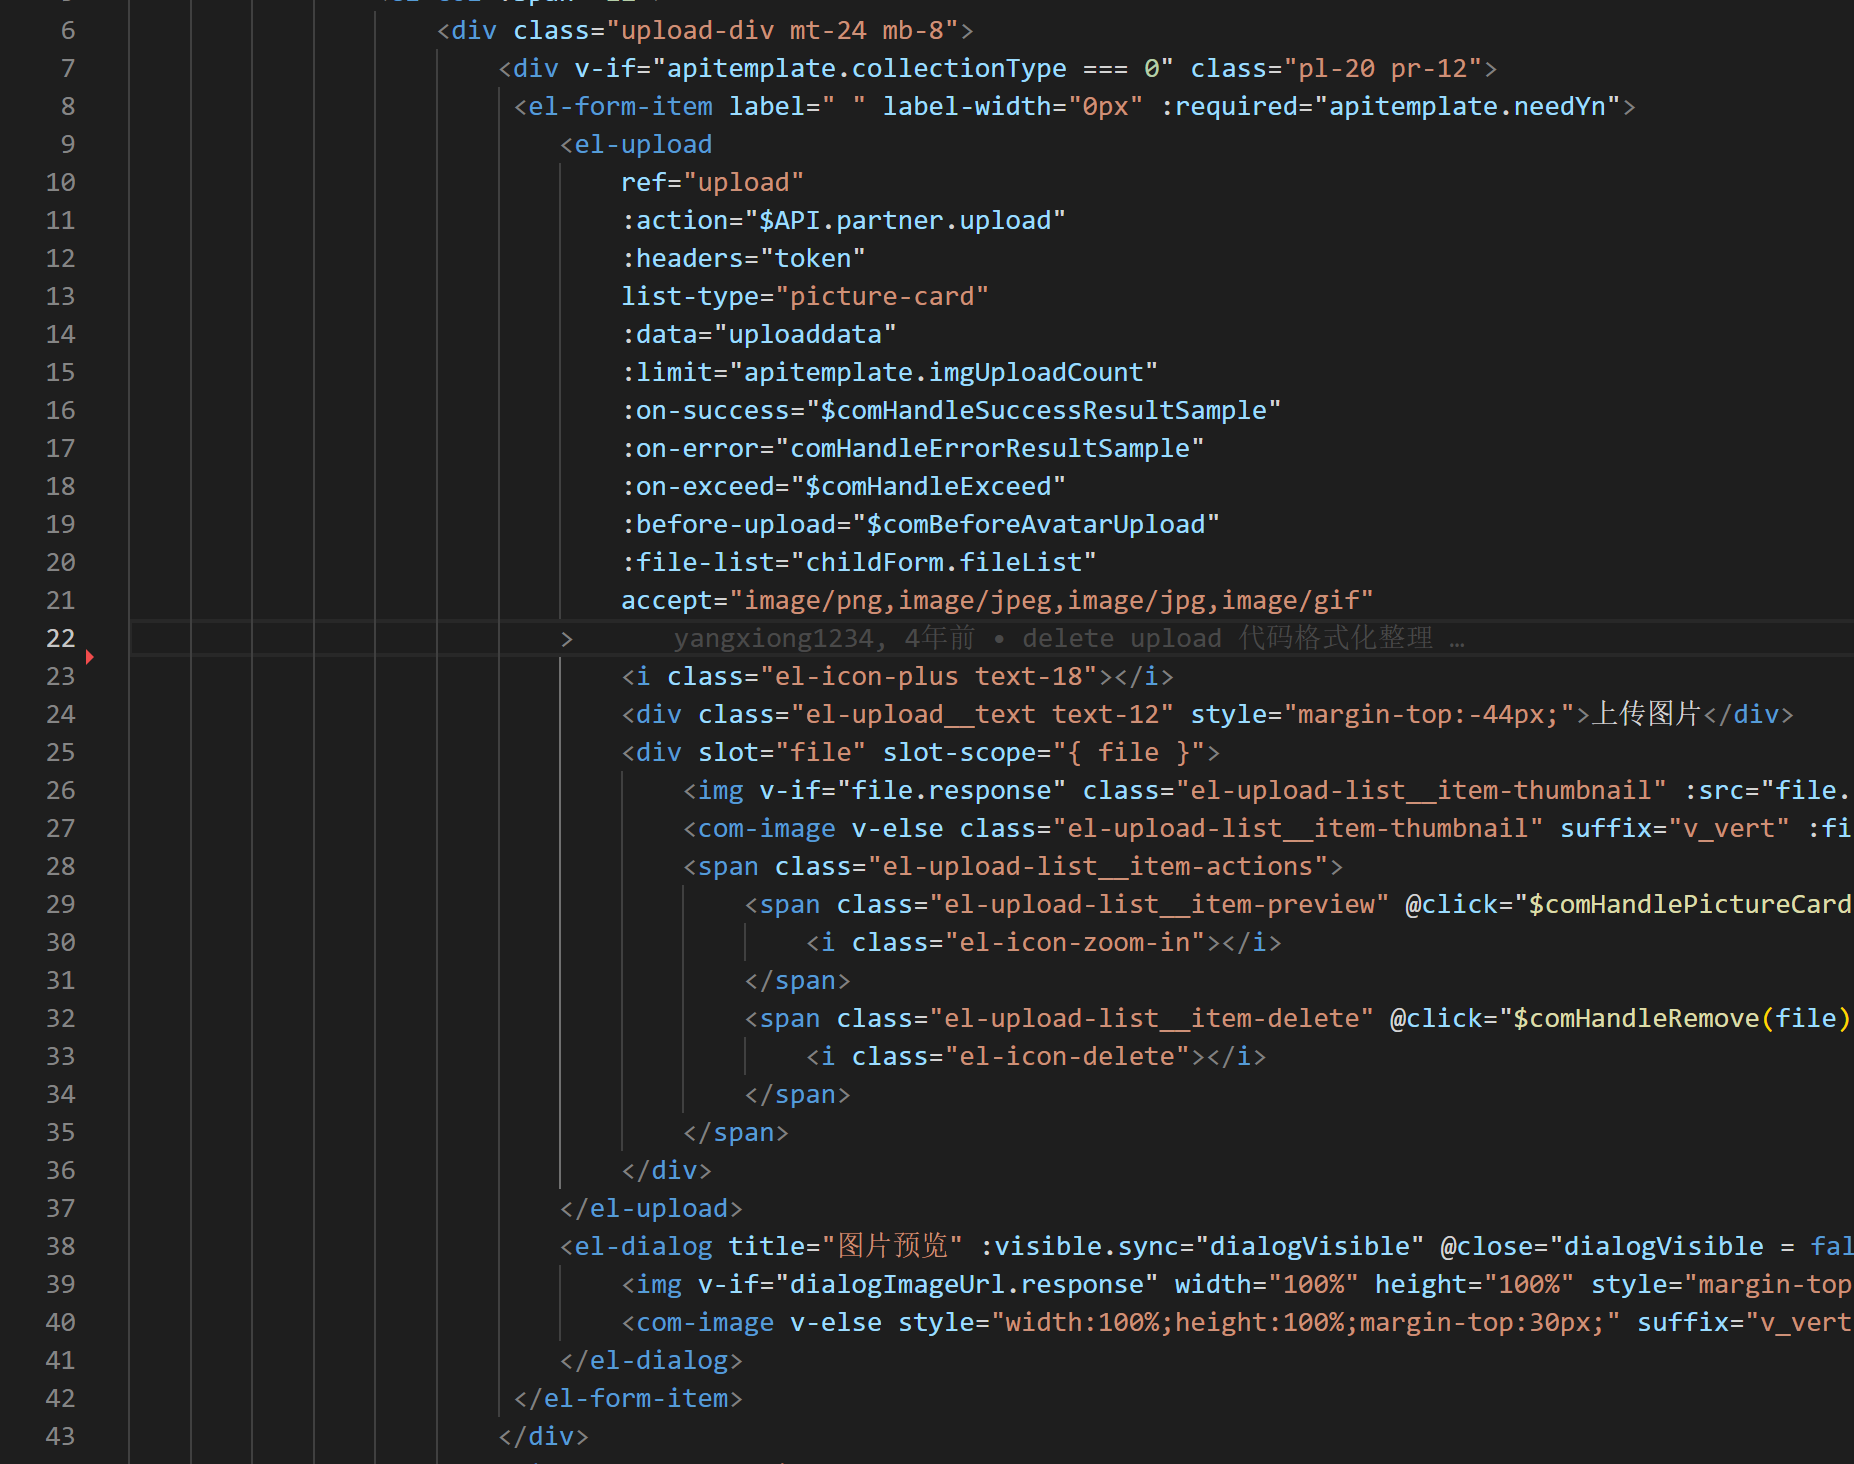Click the apitemplate.needYn required value
This screenshot has width=1854, height=1464.
click(x=1466, y=106)
